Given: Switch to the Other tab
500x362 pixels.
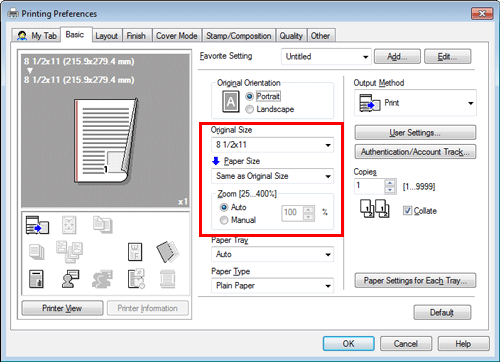Looking at the screenshot, I should pyautogui.click(x=320, y=36).
